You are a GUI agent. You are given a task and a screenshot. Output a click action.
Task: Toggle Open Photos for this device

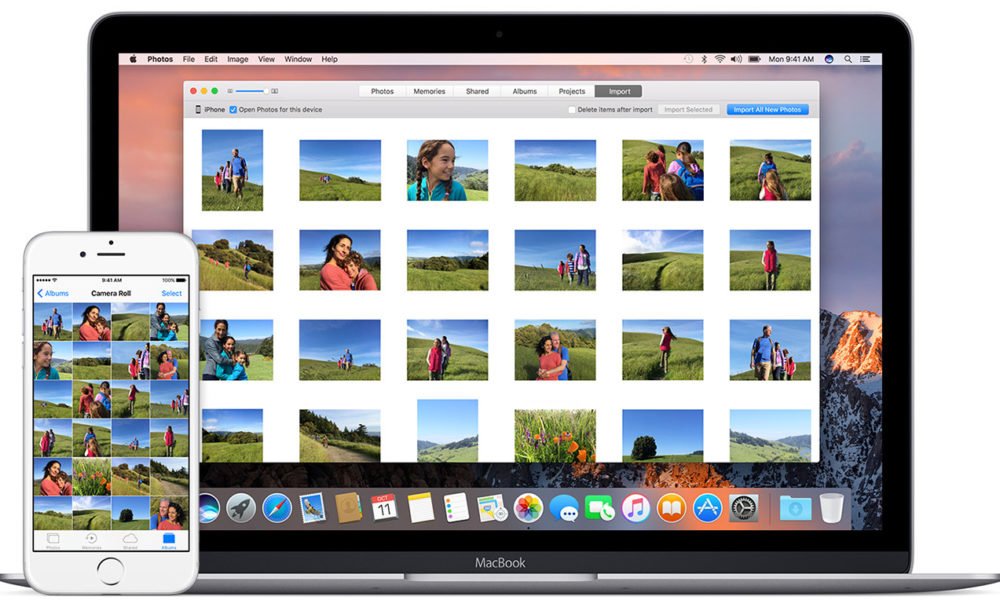232,109
